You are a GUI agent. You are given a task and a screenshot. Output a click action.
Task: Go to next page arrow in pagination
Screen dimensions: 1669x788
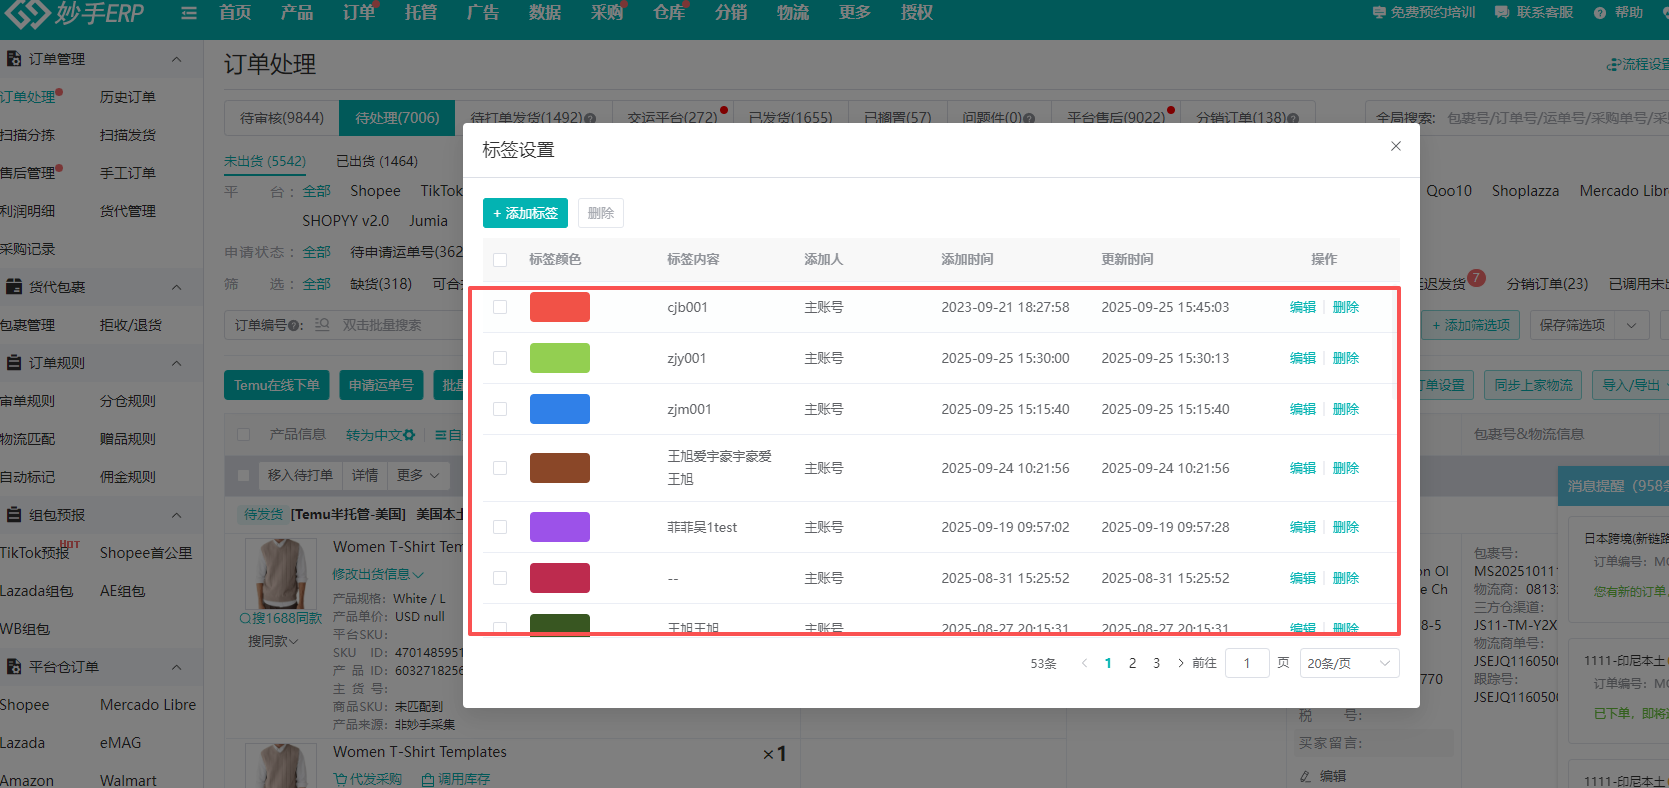pos(1180,663)
